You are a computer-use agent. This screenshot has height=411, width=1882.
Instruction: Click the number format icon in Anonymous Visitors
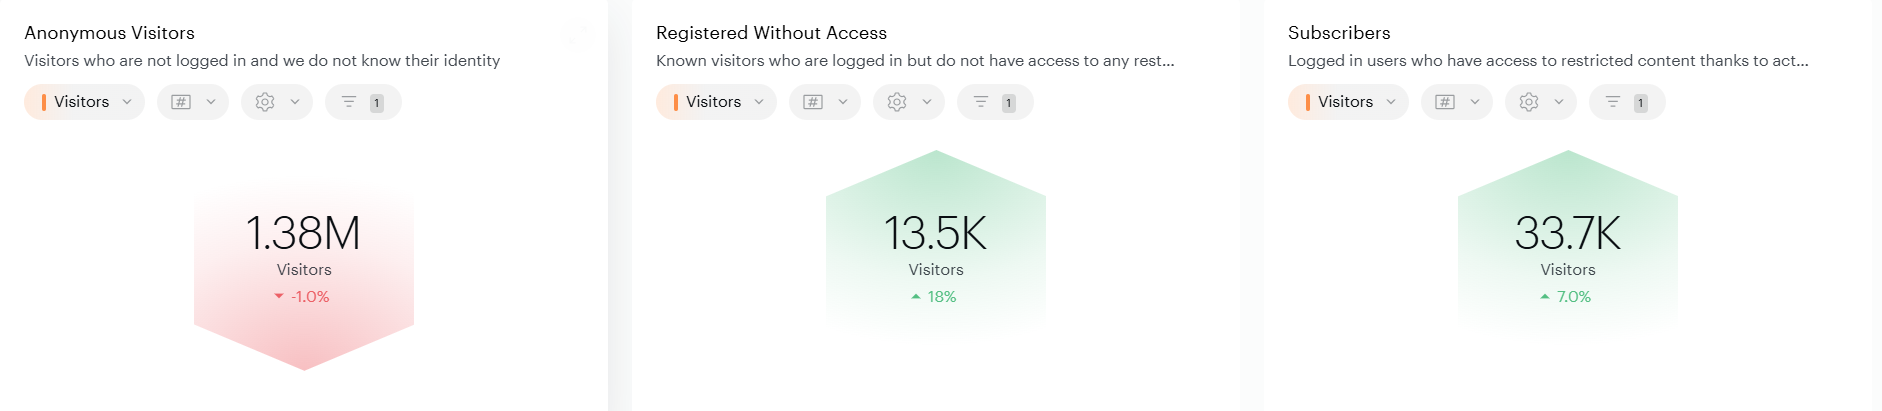click(181, 102)
